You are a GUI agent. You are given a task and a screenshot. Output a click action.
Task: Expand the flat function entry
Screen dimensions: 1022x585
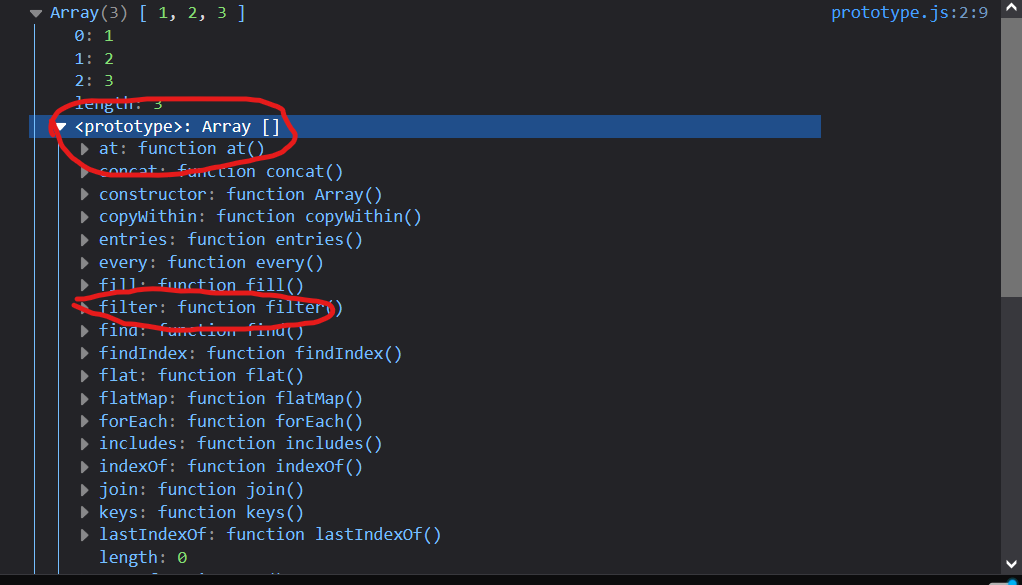(85, 376)
